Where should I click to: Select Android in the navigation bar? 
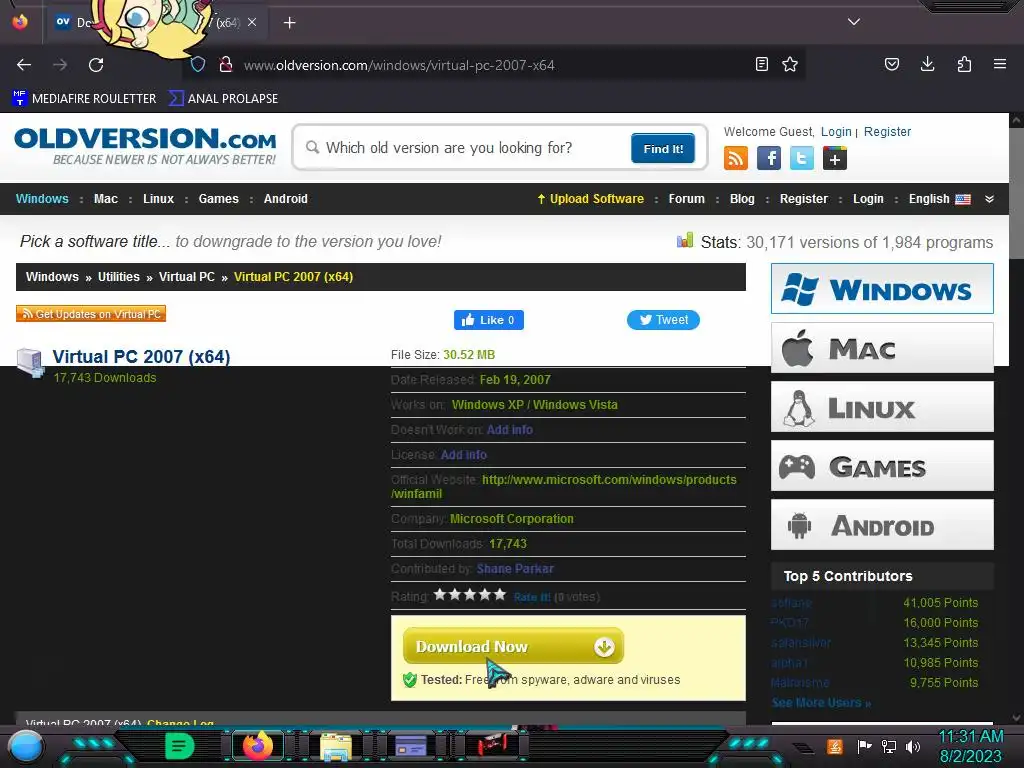pyautogui.click(x=285, y=199)
